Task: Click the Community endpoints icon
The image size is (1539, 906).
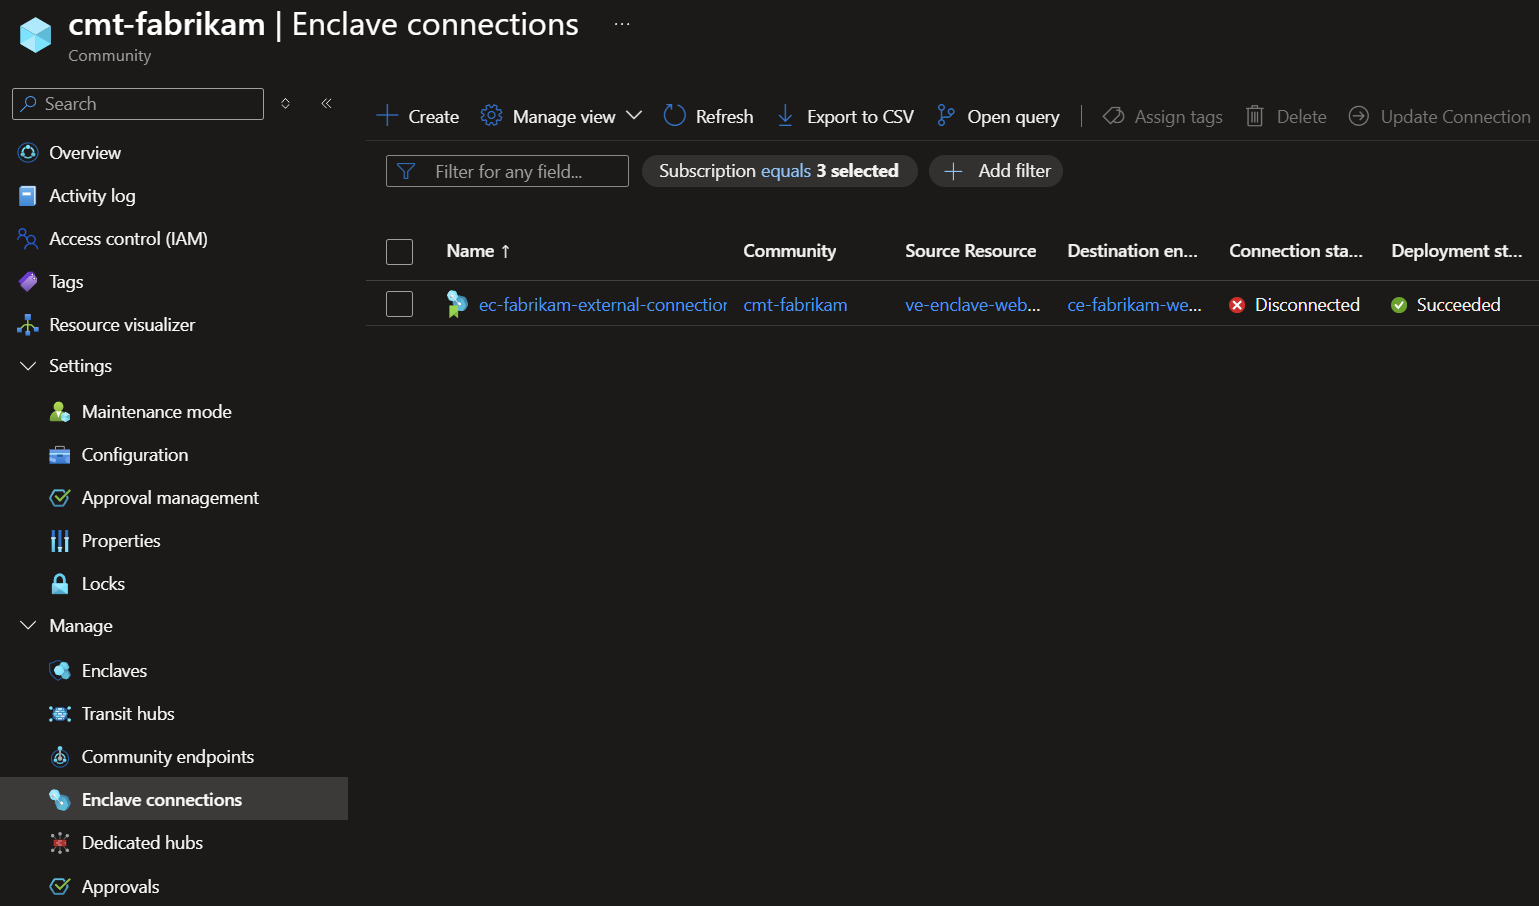Action: click(60, 757)
